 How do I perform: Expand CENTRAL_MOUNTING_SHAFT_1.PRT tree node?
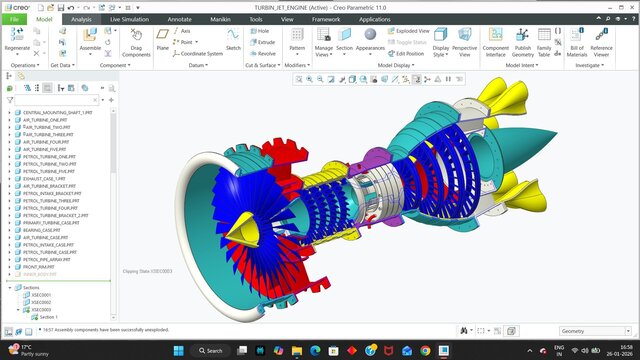pyautogui.click(x=10, y=113)
